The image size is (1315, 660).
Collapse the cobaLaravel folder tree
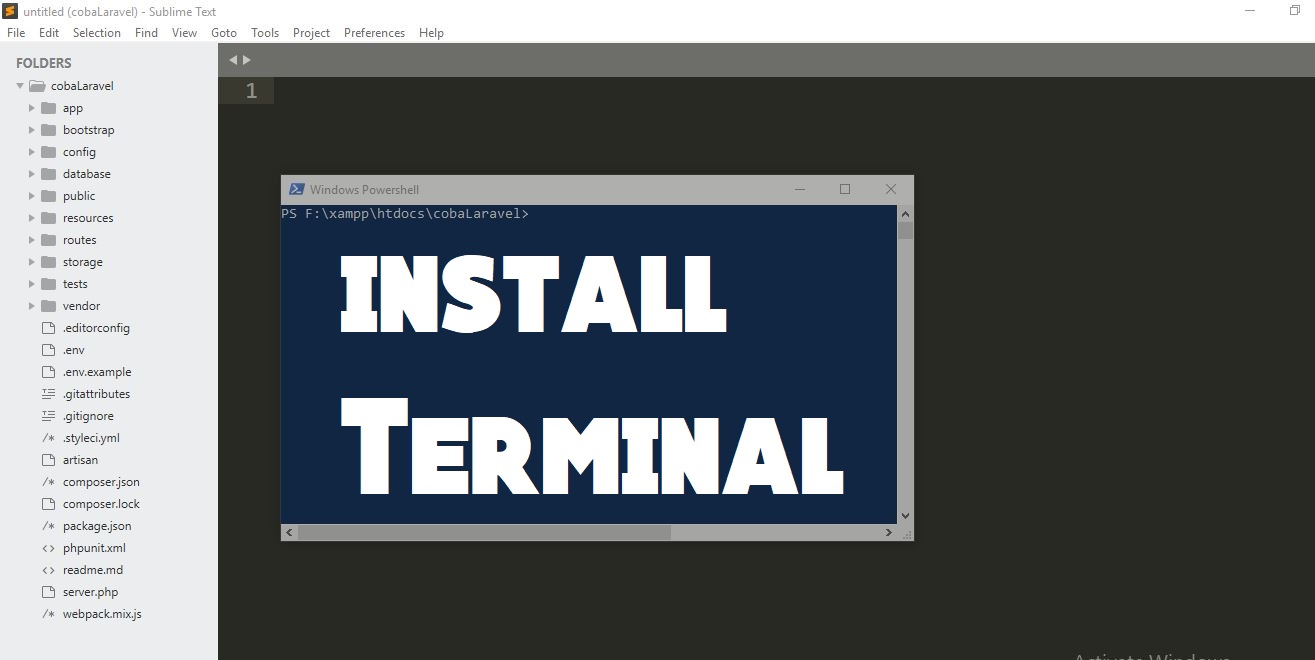[x=18, y=86]
